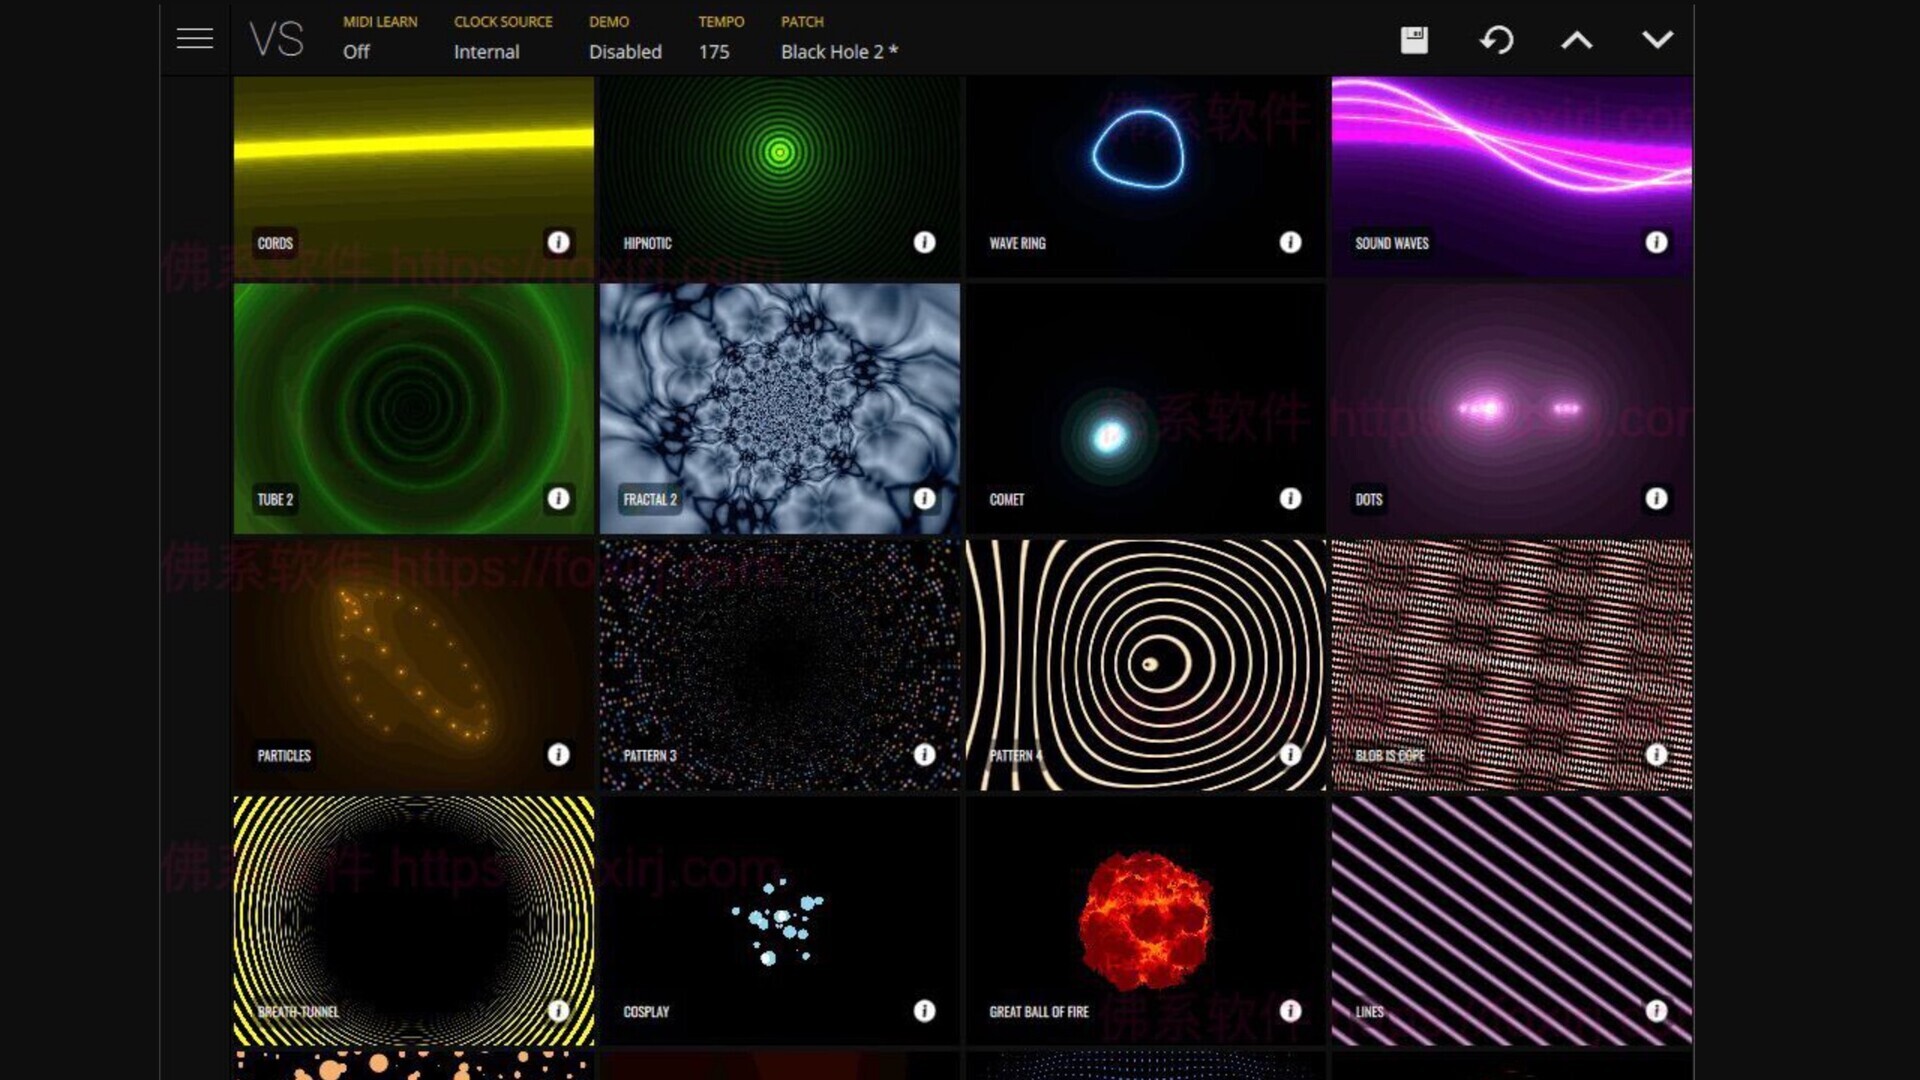This screenshot has width=1920, height=1080.
Task: Toggle MIDI Learn Off setting
Action: 379,37
